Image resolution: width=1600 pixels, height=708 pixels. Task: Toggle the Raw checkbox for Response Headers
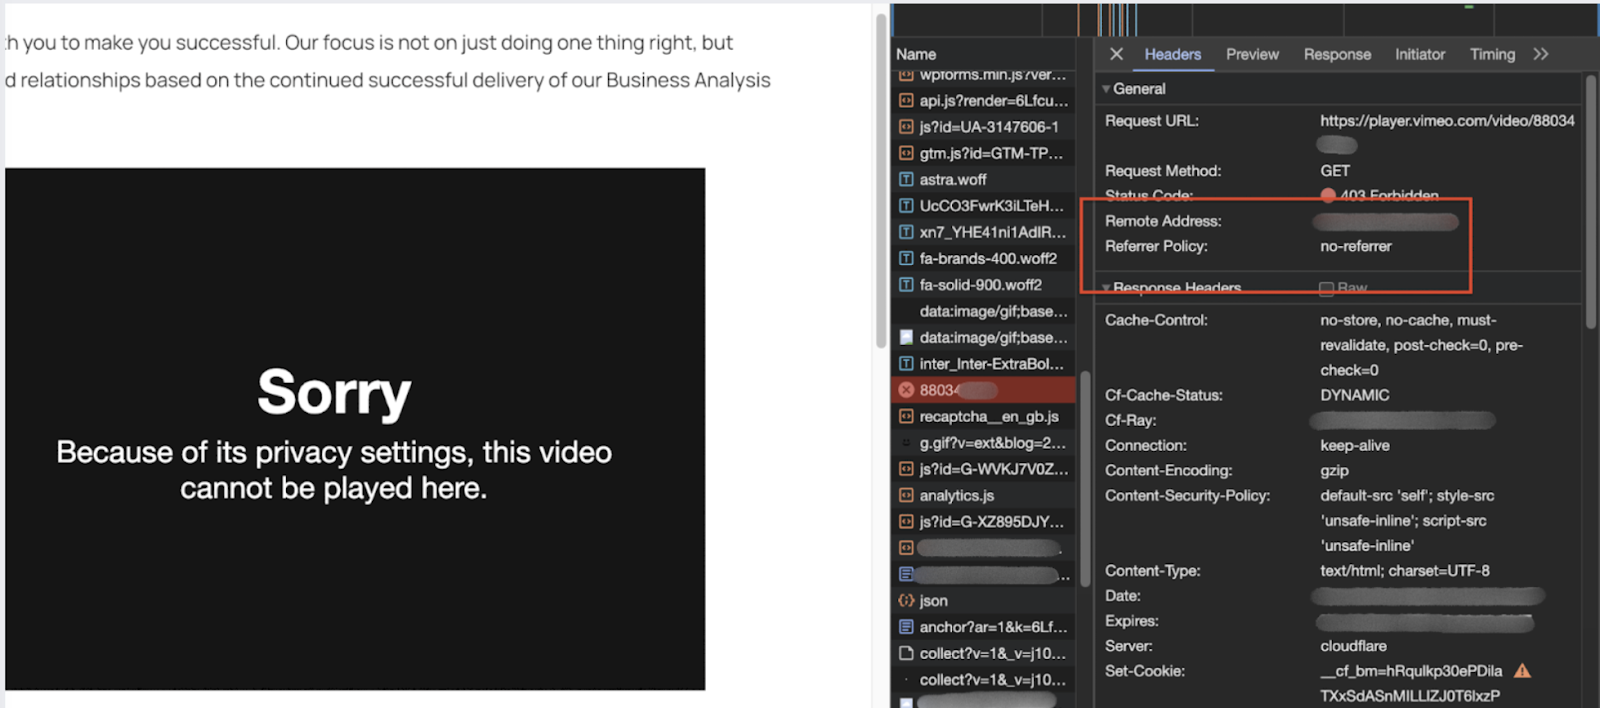click(x=1326, y=288)
